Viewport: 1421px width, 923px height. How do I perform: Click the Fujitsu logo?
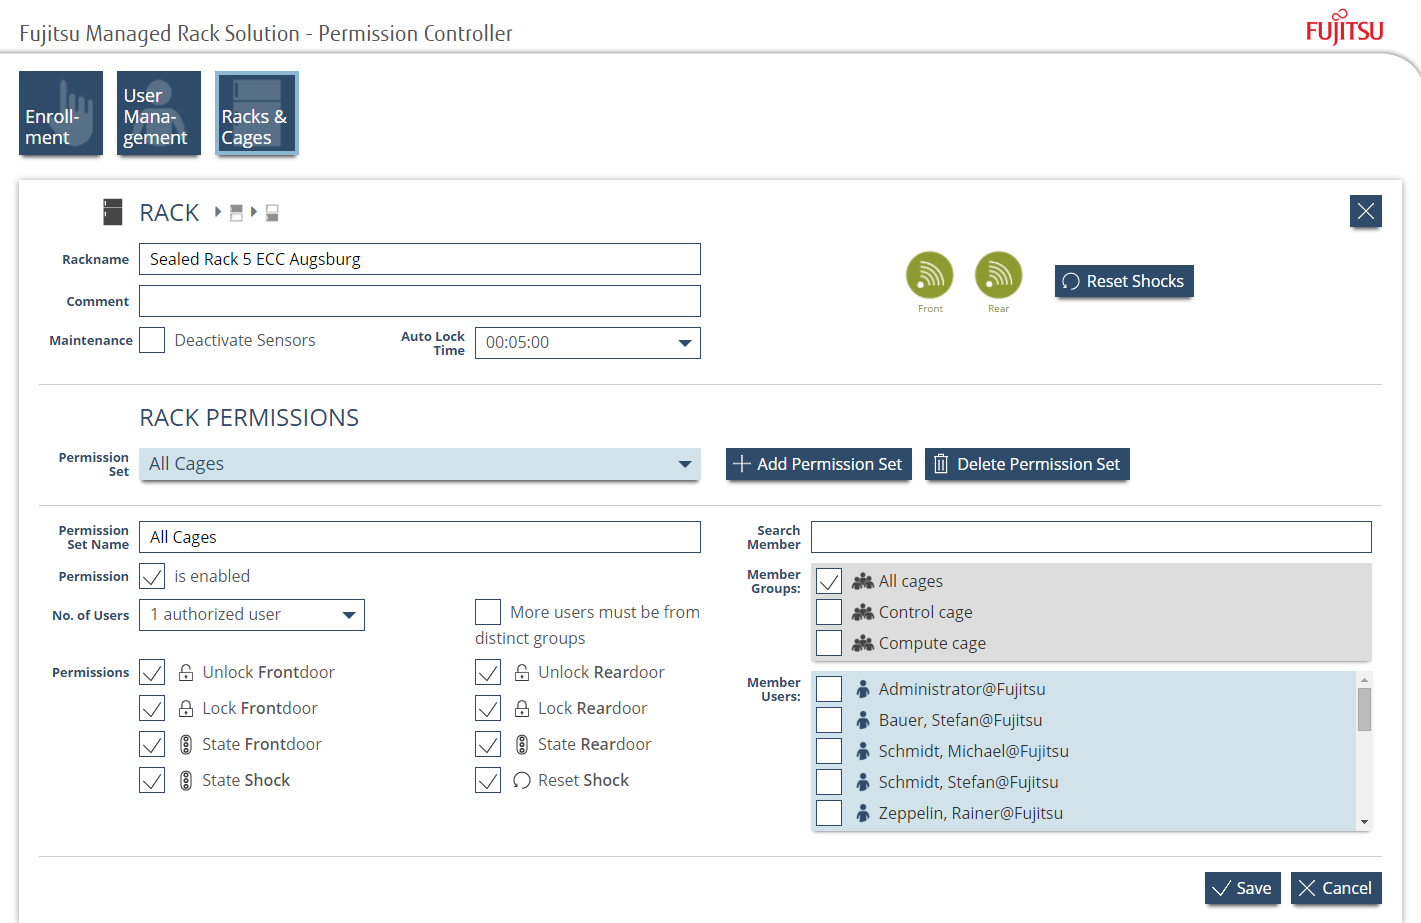(1345, 27)
